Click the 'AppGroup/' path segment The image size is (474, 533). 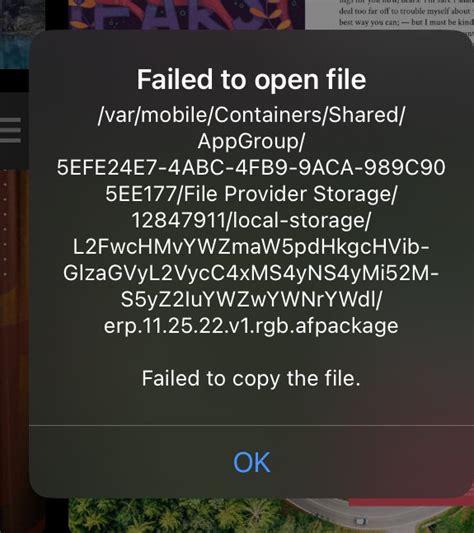(251, 141)
